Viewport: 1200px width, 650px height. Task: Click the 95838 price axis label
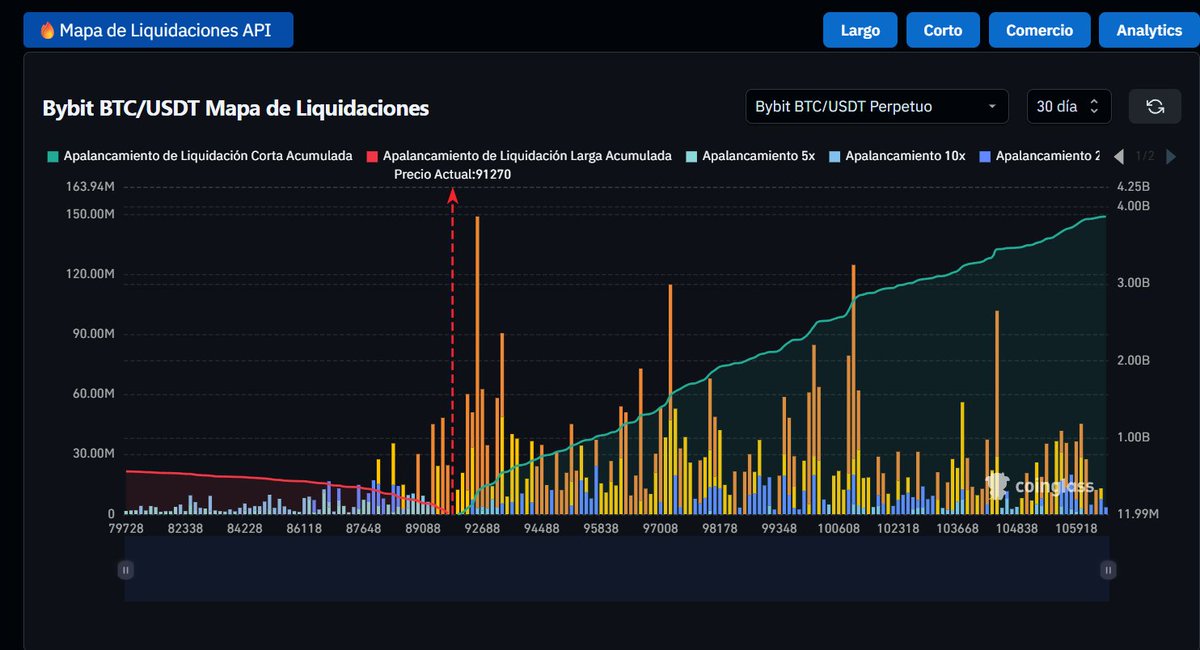point(601,529)
